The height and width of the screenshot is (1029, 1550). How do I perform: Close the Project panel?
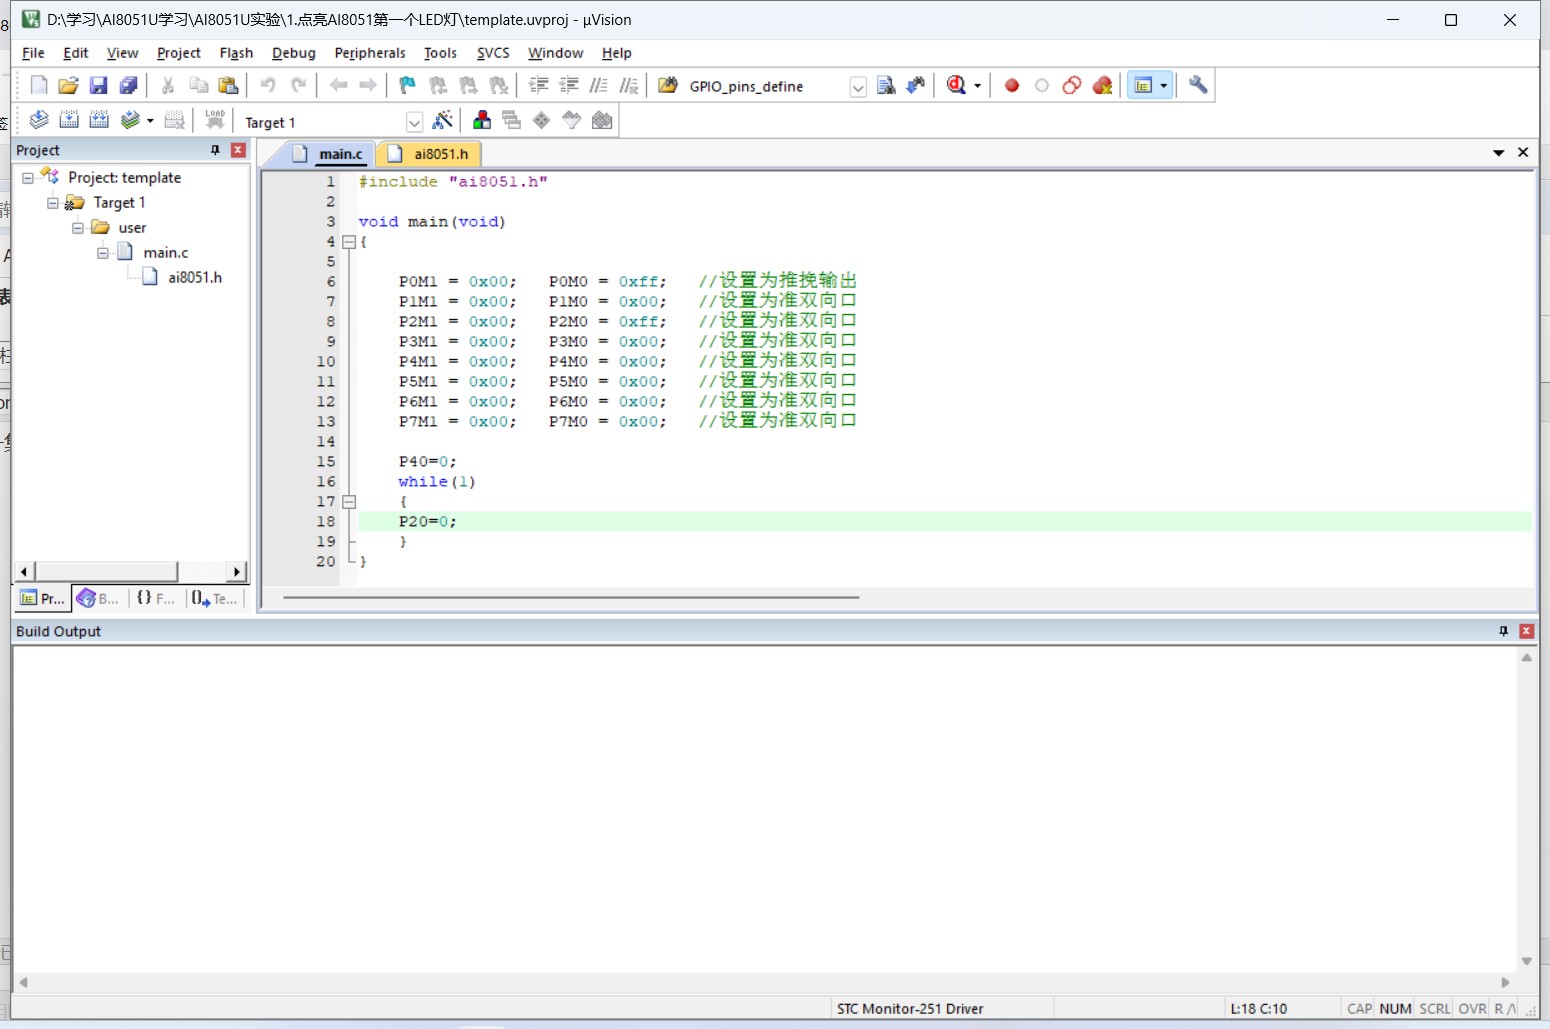[238, 150]
